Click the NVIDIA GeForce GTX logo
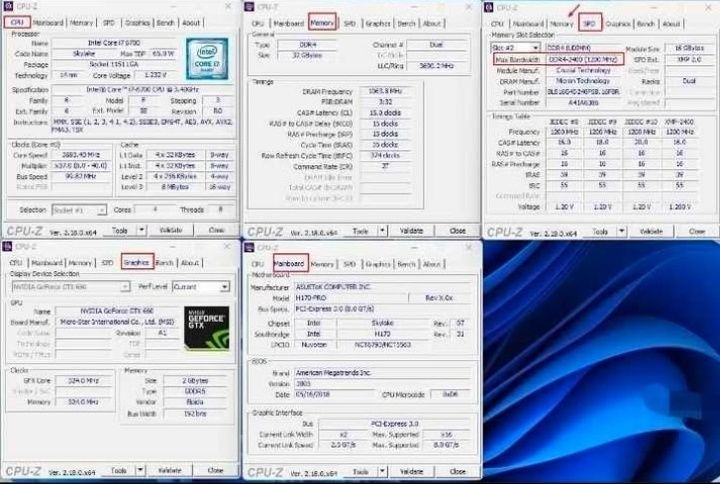720x484 pixels. pyautogui.click(x=207, y=328)
